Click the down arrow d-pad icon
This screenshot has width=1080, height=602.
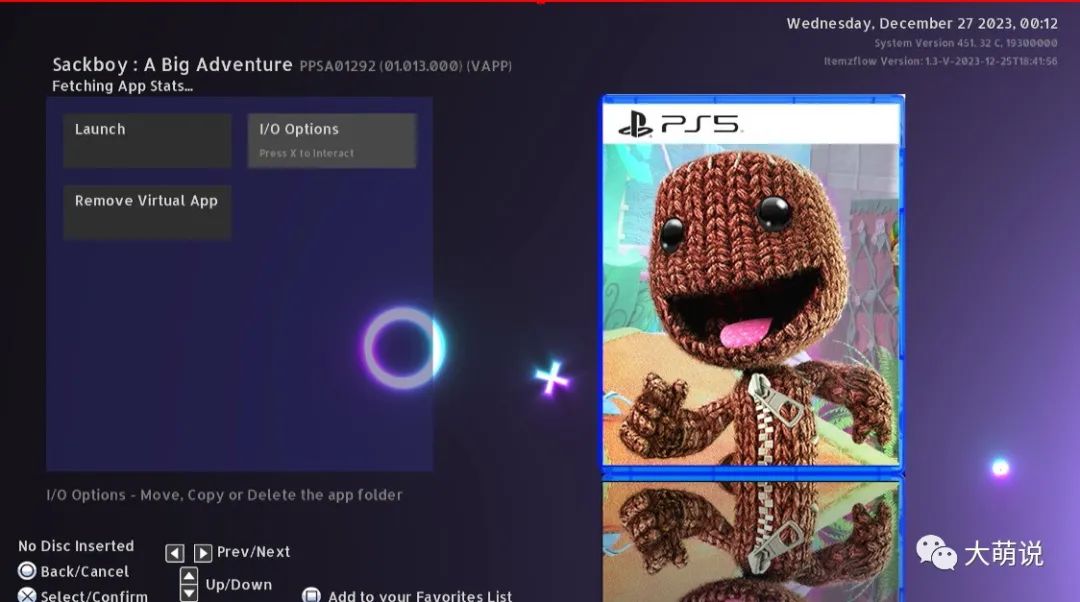(x=189, y=592)
